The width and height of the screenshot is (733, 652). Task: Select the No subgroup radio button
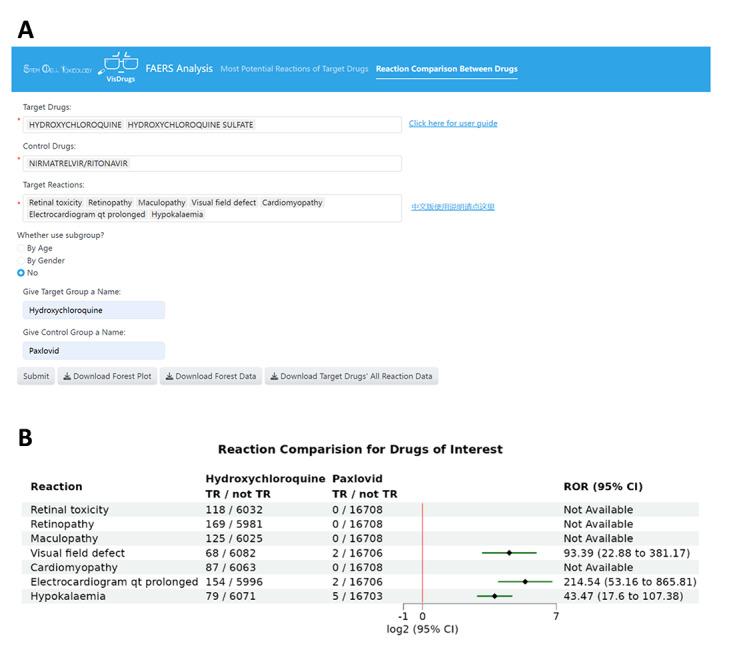21,273
